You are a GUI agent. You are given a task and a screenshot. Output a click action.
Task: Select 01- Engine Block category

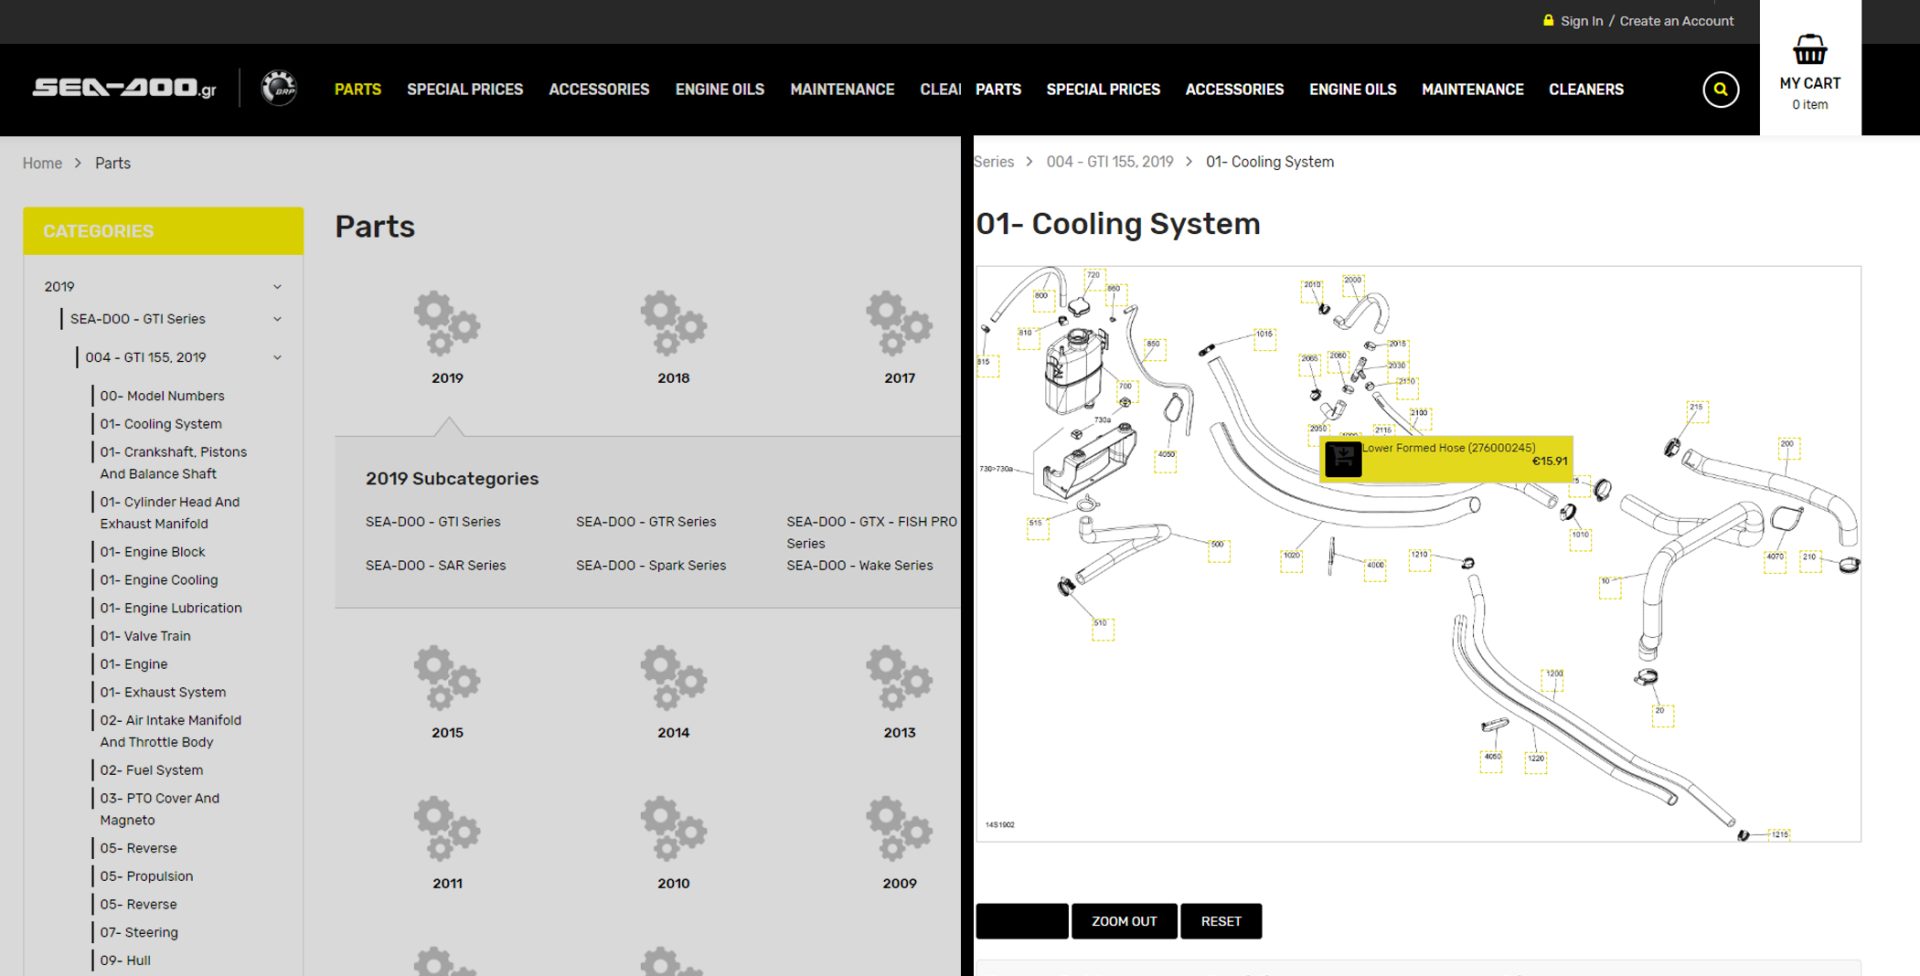pyautogui.click(x=152, y=552)
